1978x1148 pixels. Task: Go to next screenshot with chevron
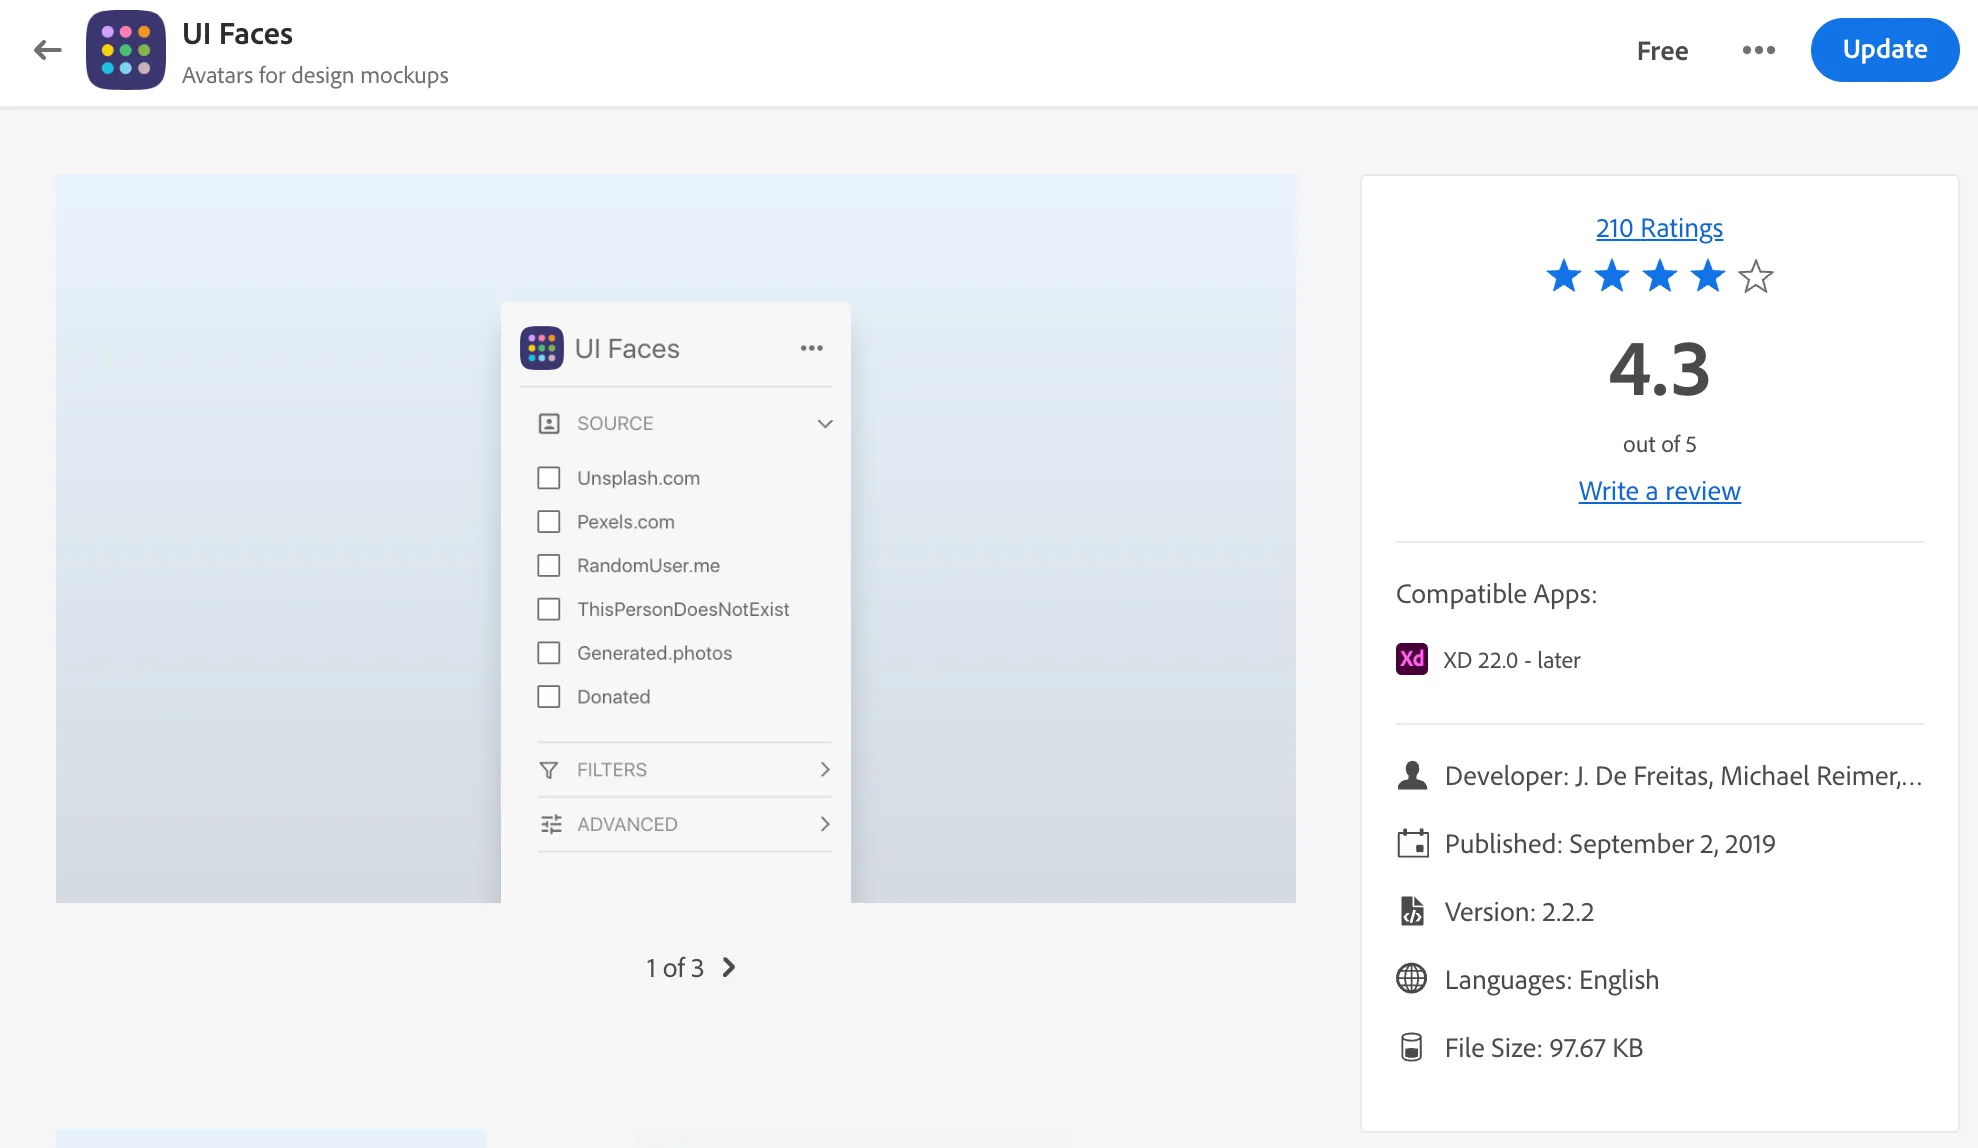729,967
